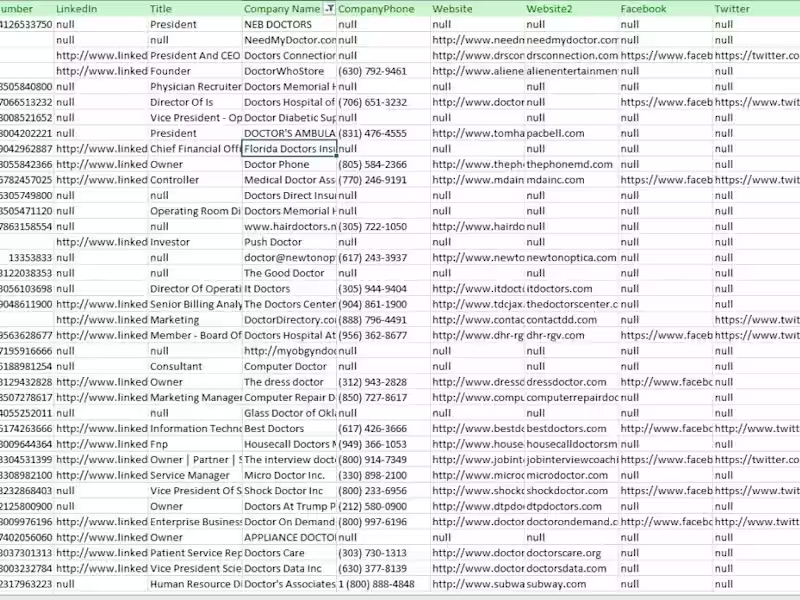Click the subway.com cell
This screenshot has height=600, width=800.
(572, 584)
